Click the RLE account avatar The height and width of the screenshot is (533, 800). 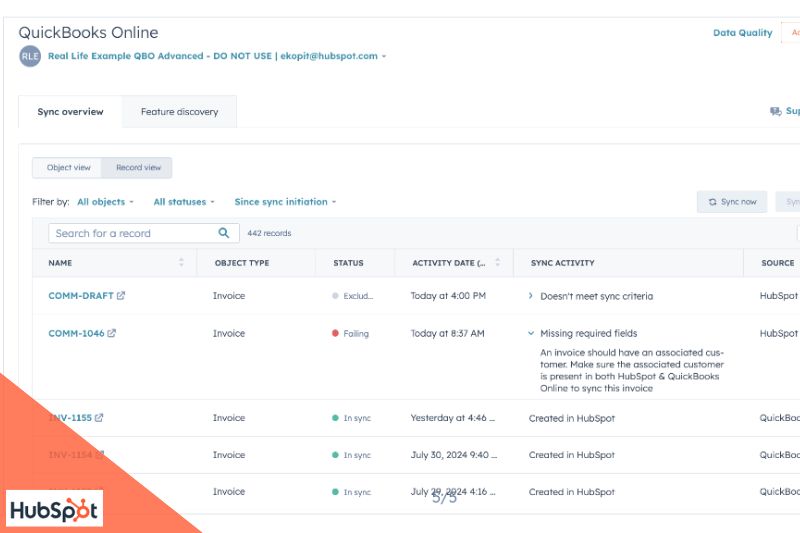pyautogui.click(x=30, y=56)
